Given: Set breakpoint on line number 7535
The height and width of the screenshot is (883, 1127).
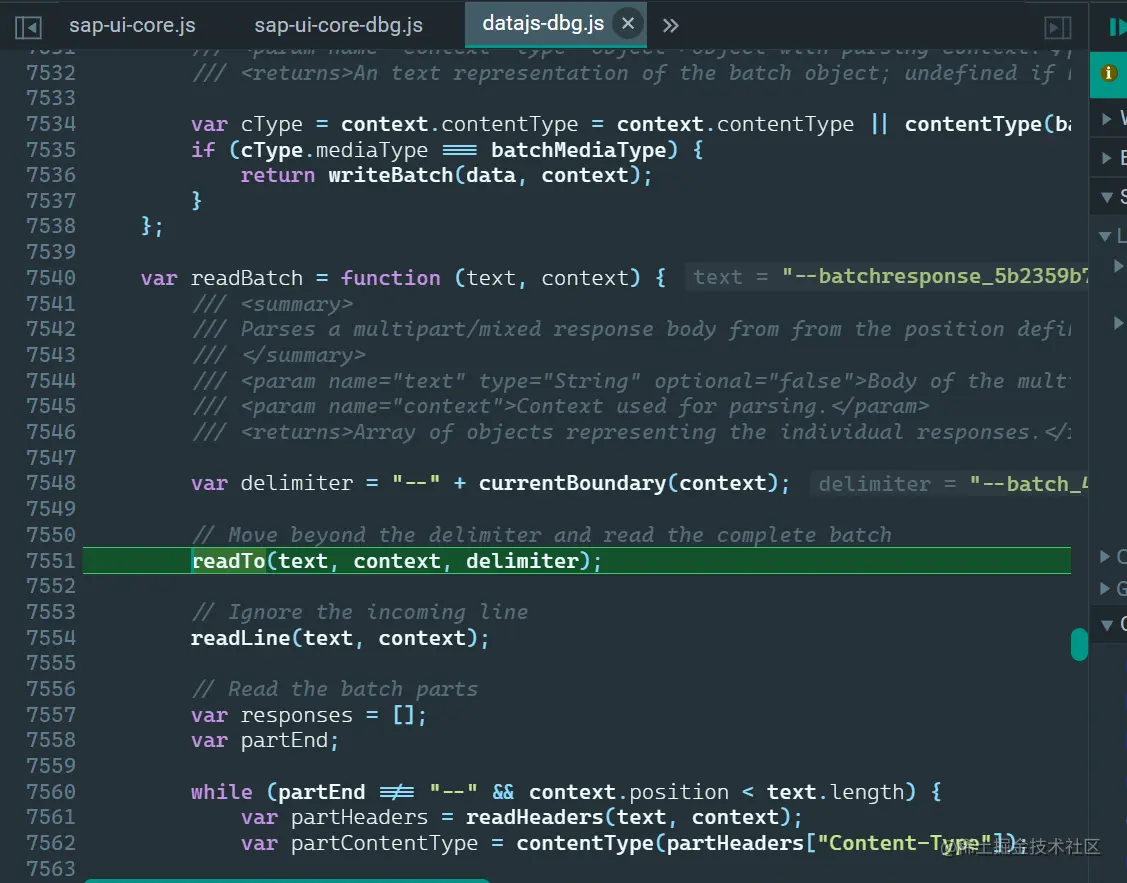Looking at the screenshot, I should tap(51, 149).
